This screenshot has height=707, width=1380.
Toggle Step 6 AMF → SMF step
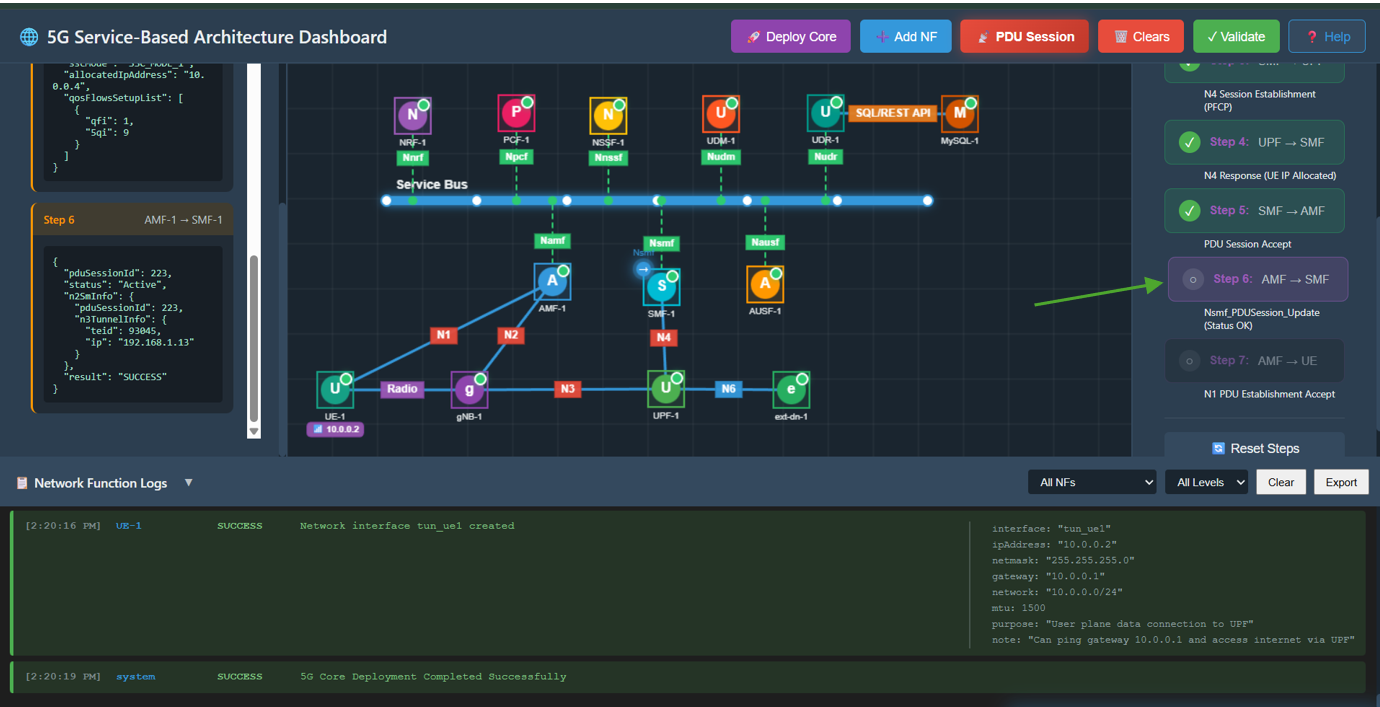tap(1192, 280)
